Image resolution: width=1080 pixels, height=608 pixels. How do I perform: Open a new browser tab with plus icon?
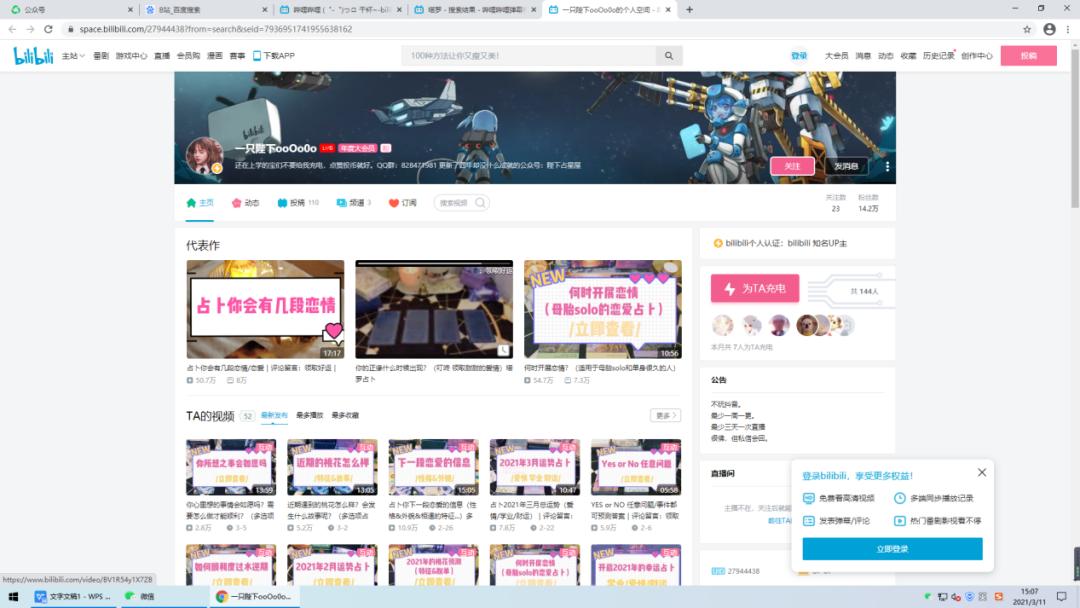click(x=689, y=9)
